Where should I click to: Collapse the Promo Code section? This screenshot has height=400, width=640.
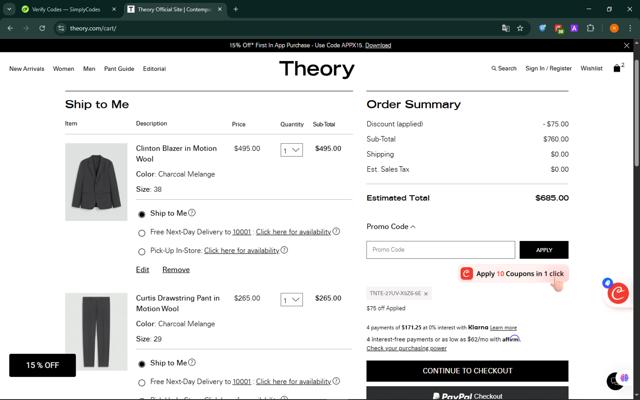(x=391, y=227)
